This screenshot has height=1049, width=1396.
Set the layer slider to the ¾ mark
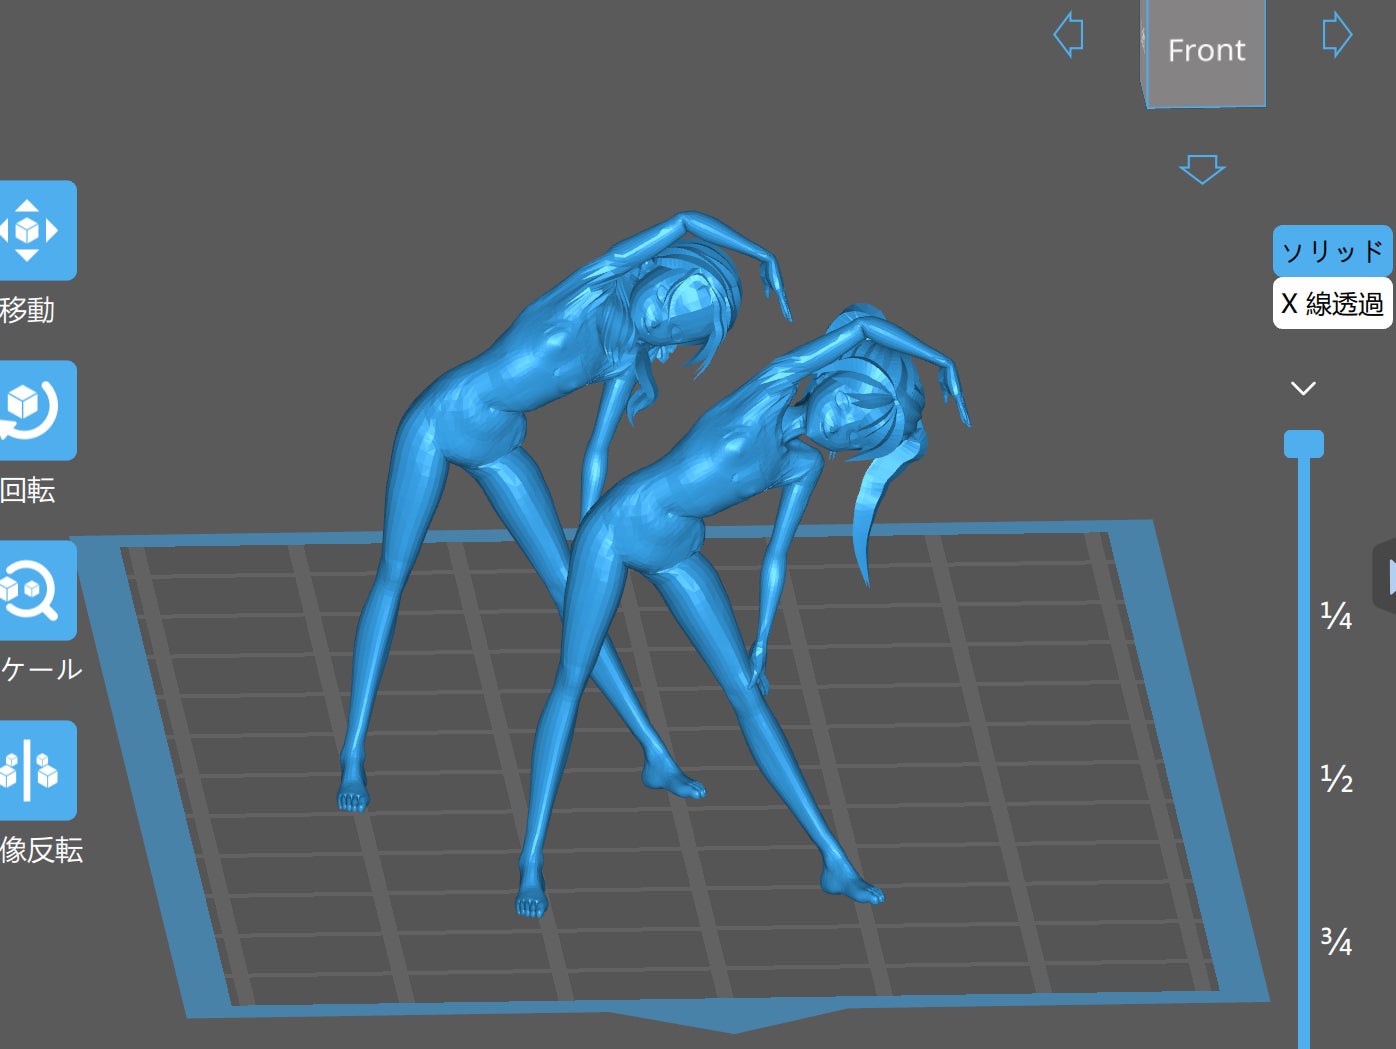tap(1336, 941)
